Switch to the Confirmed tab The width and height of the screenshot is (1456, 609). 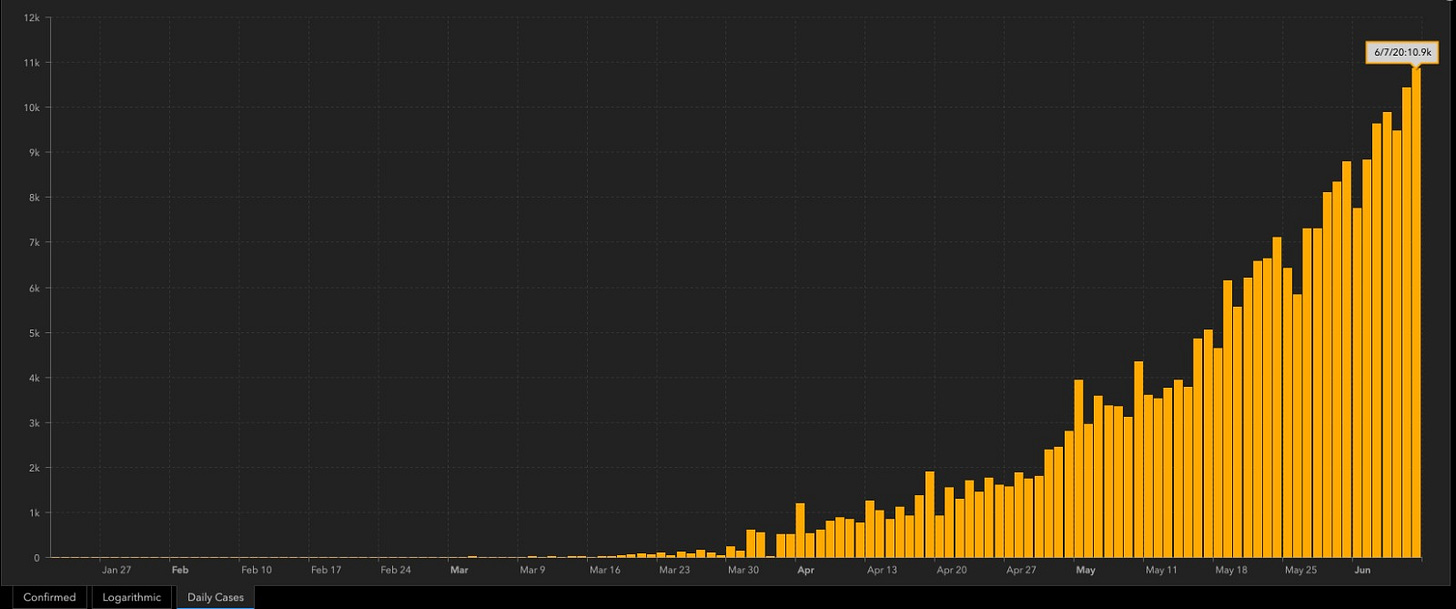pyautogui.click(x=49, y=597)
